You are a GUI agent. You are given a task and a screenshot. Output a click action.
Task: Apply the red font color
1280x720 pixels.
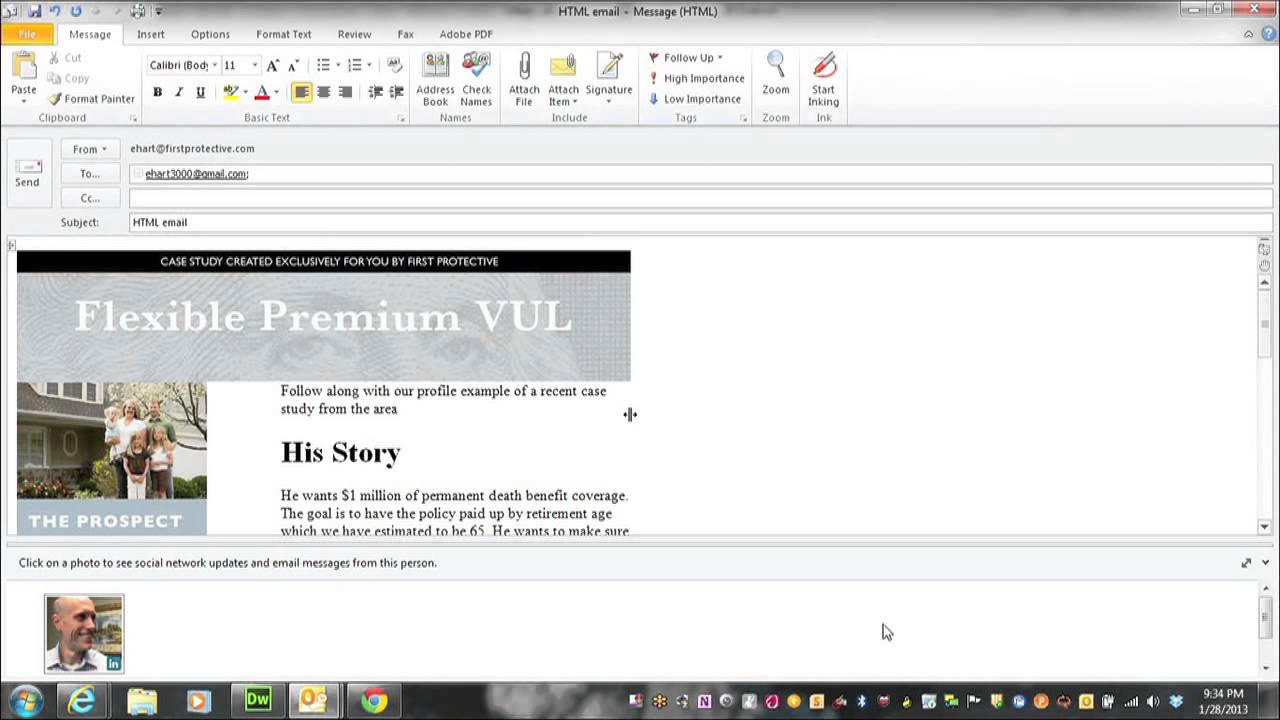261,92
